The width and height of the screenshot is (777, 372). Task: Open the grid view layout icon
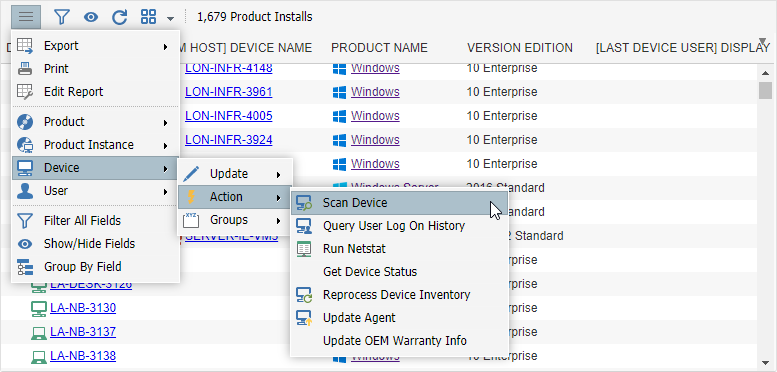click(x=149, y=17)
